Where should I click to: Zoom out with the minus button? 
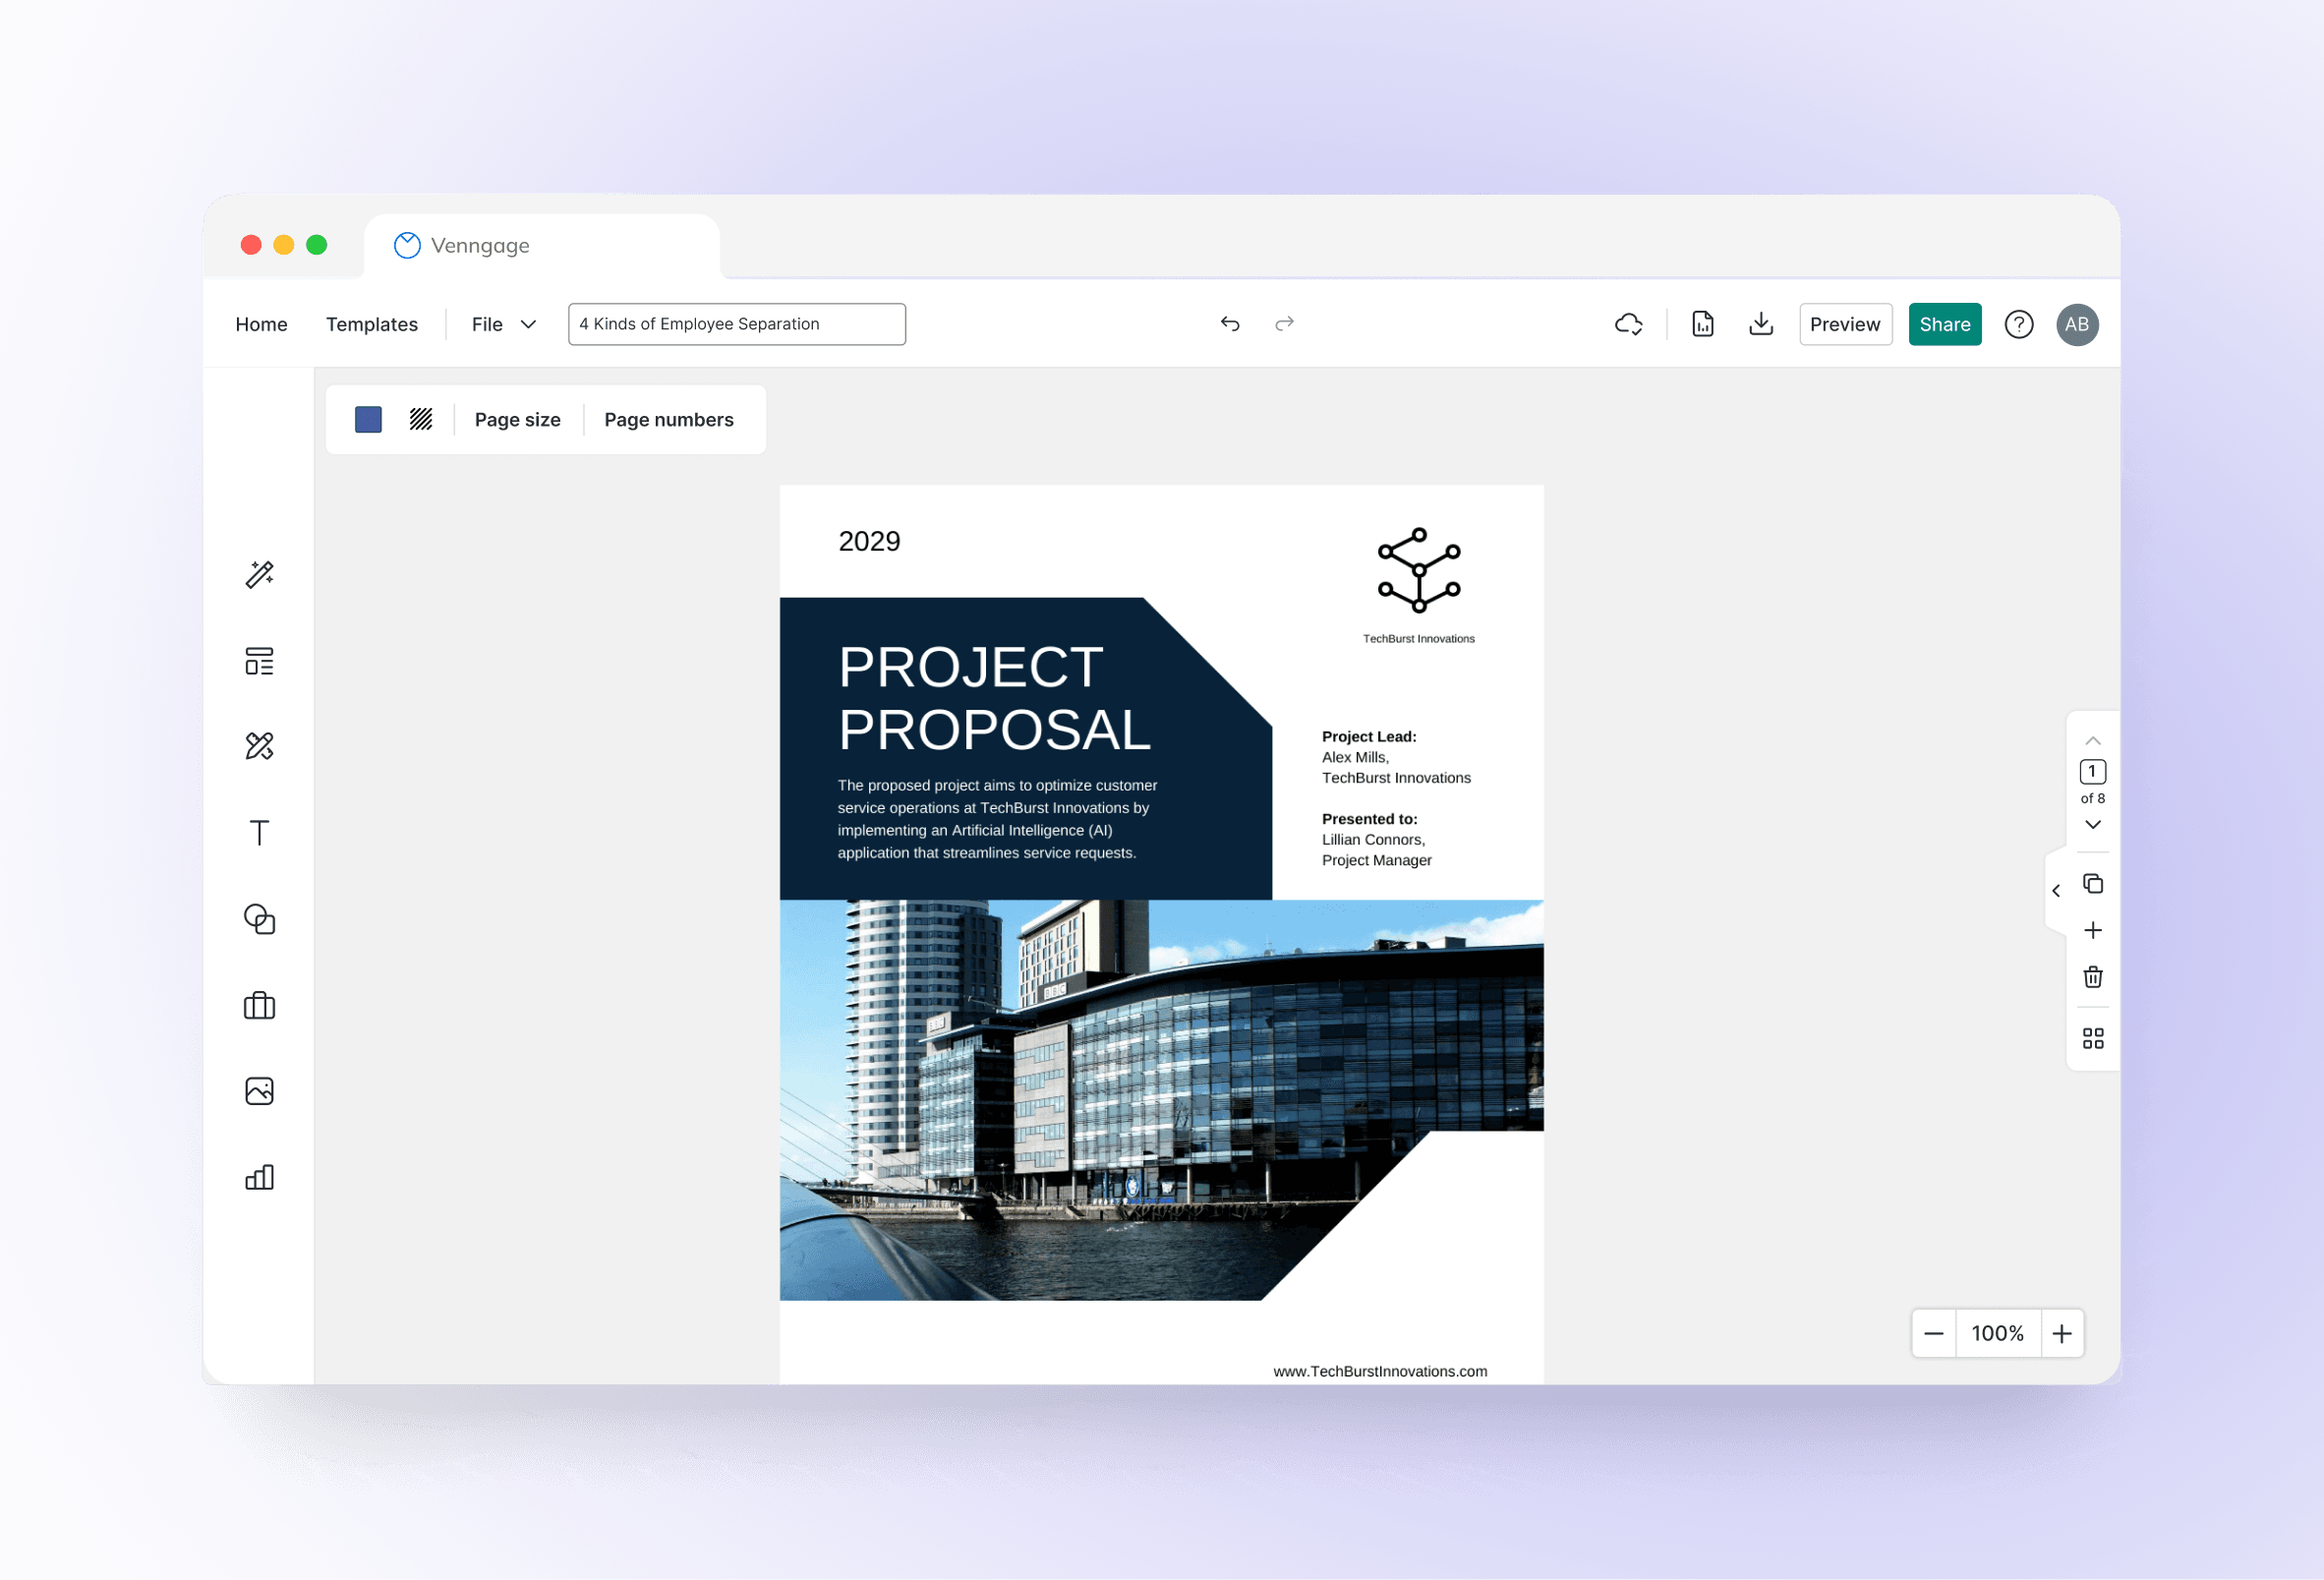(x=1934, y=1334)
